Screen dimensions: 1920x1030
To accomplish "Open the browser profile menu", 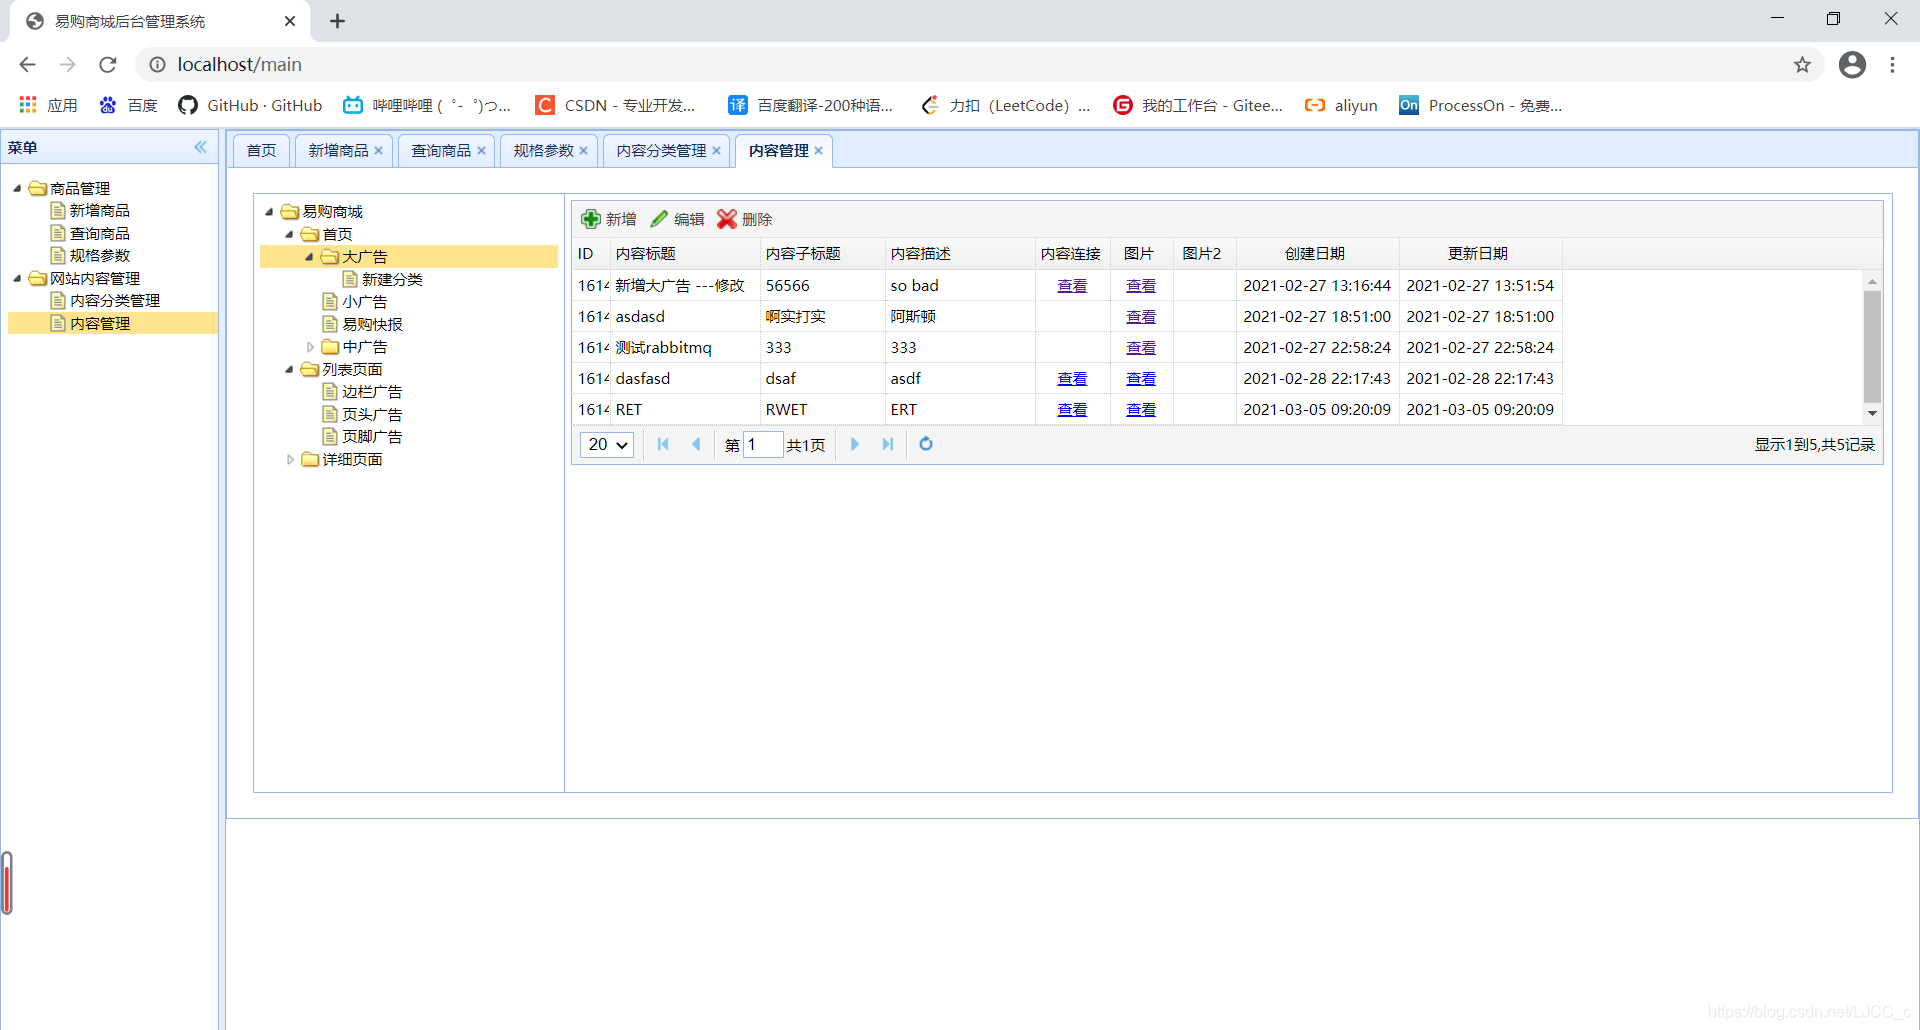I will 1852,65.
